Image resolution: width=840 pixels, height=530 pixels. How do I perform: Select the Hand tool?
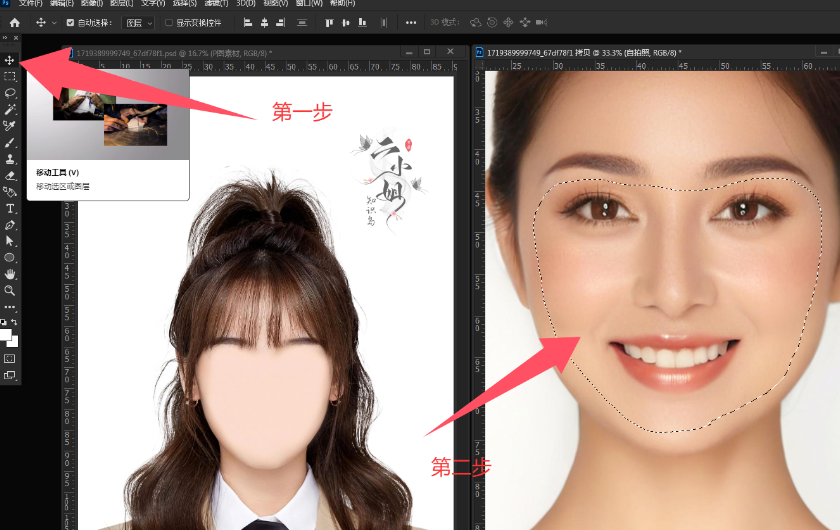(10, 274)
